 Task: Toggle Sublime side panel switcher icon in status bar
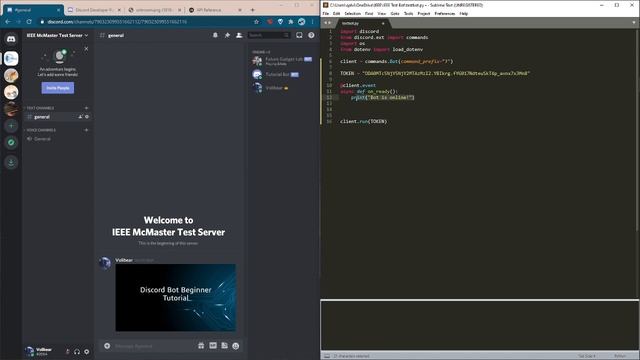coord(327,356)
